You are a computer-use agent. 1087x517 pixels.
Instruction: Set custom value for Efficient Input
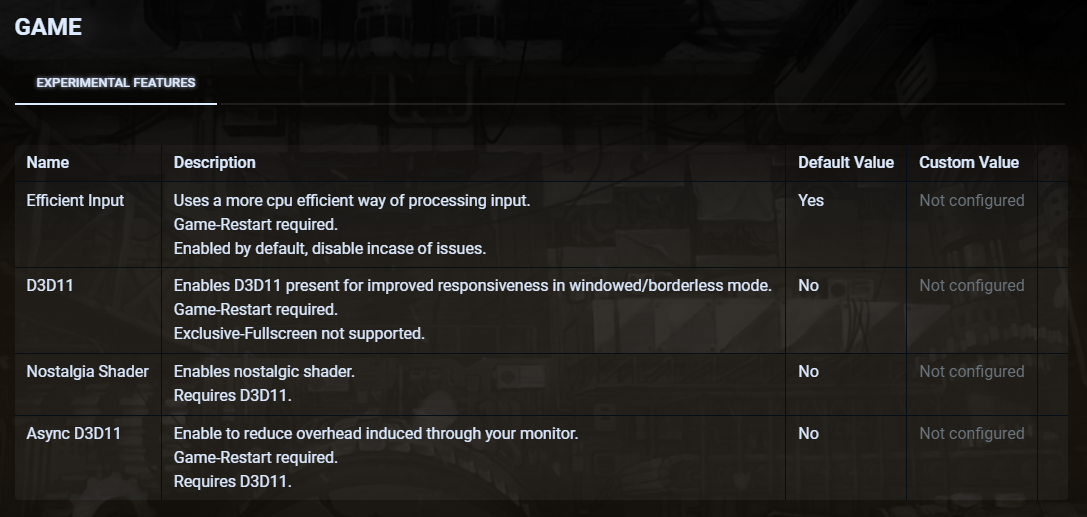click(971, 200)
